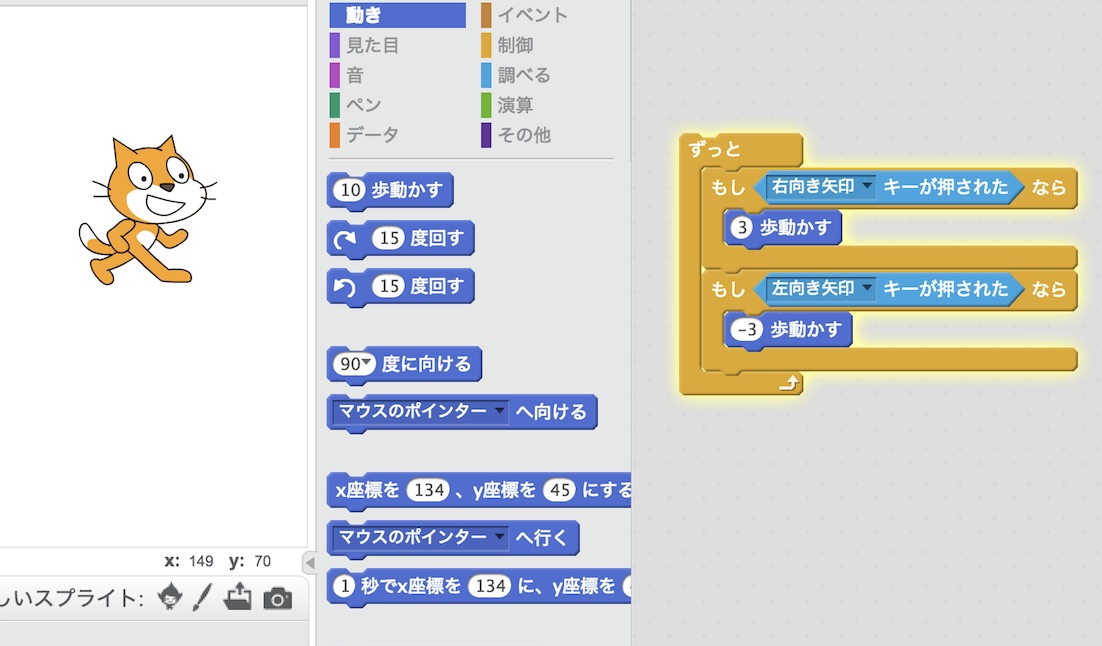This screenshot has width=1102, height=646.
Task: Click the ずっと forever block in the script
Action: 715,149
